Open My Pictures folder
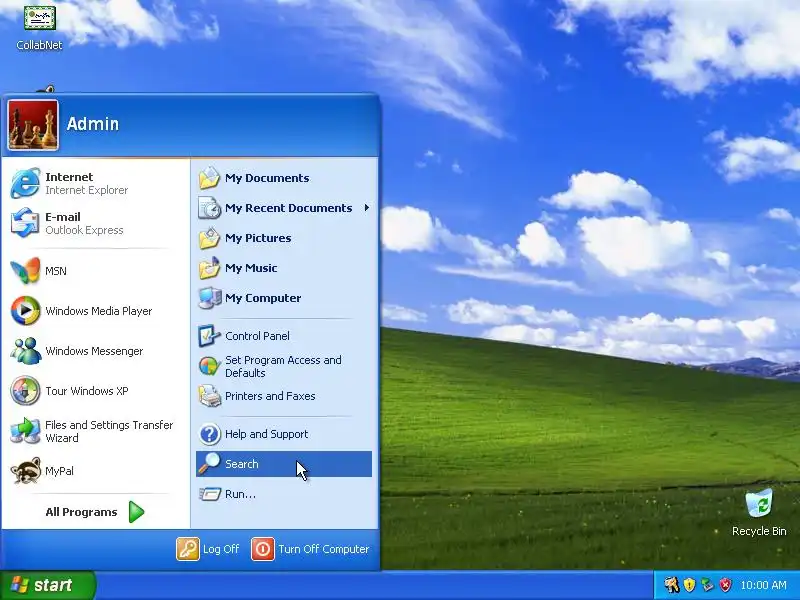The height and width of the screenshot is (600, 800). [284, 238]
